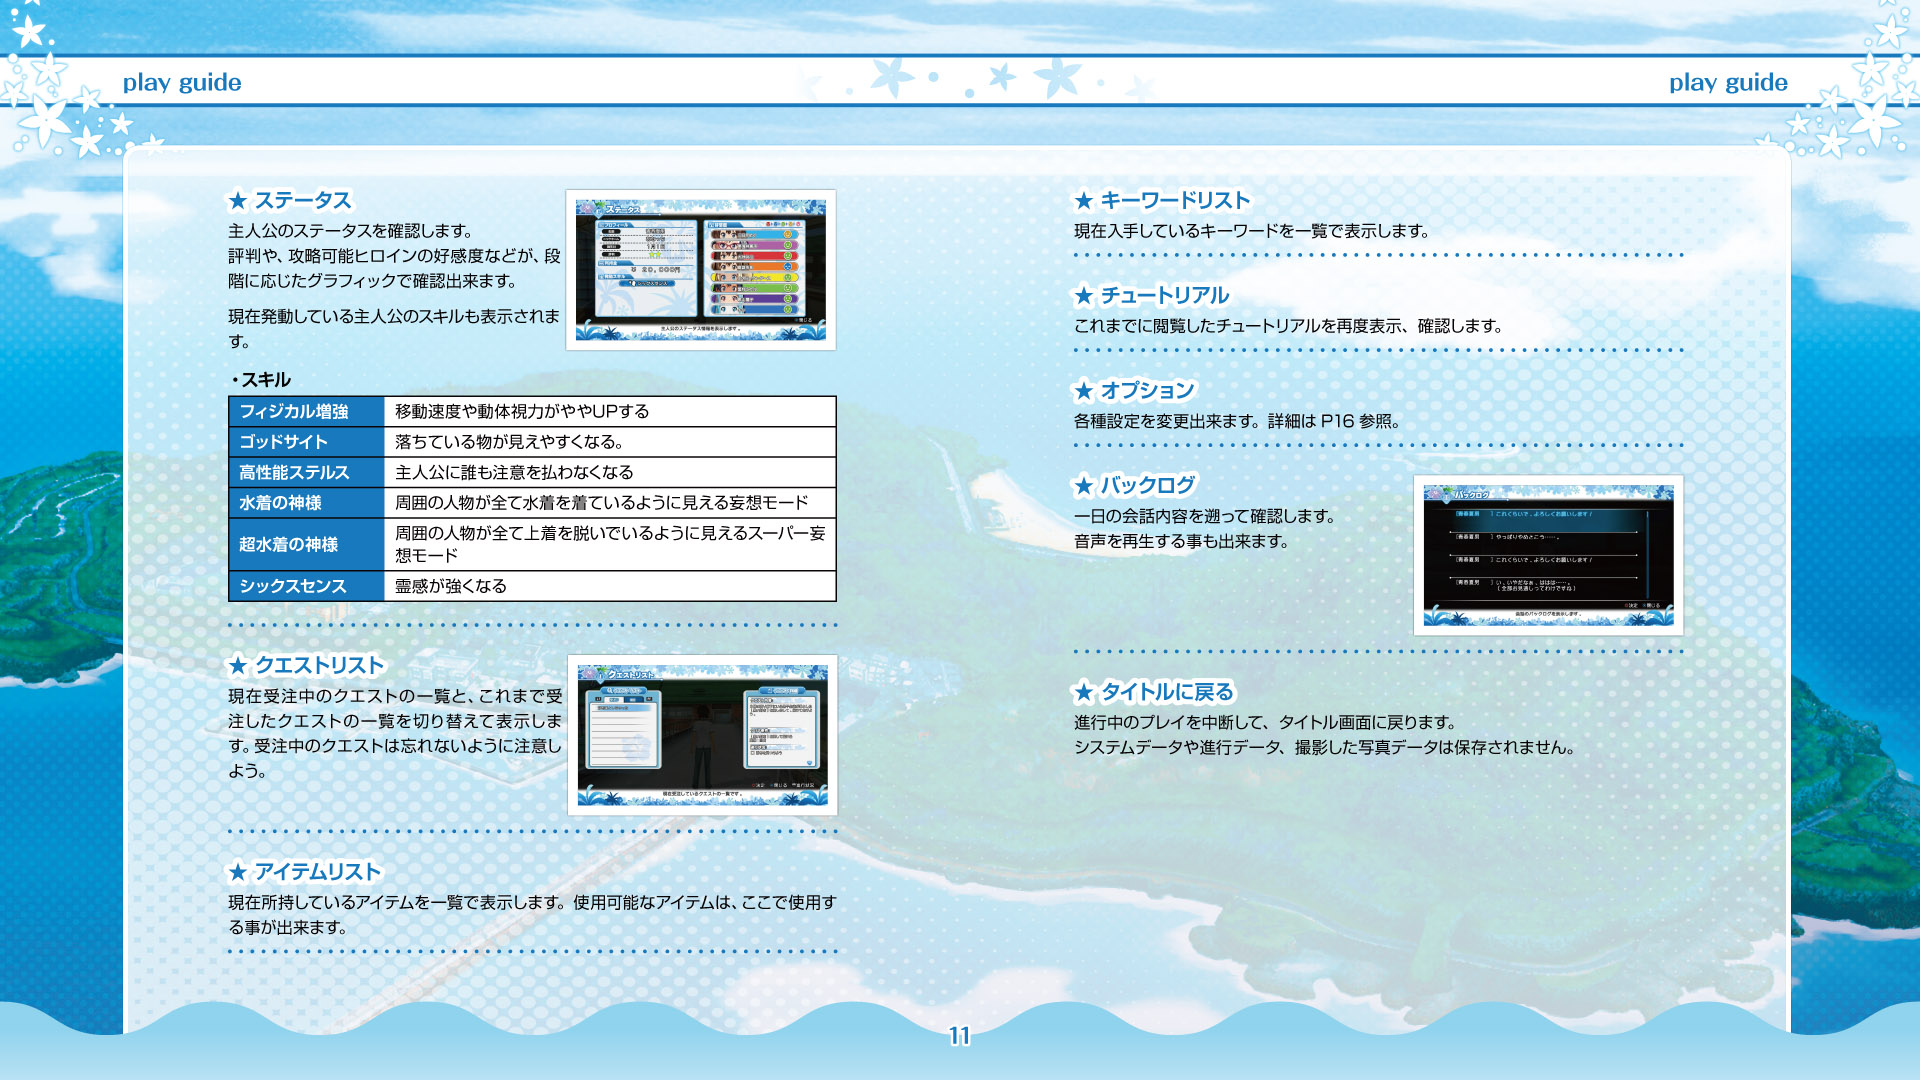Click the シックスセンス skill cell
Viewport: 1920px width, 1080px height.
point(307,587)
